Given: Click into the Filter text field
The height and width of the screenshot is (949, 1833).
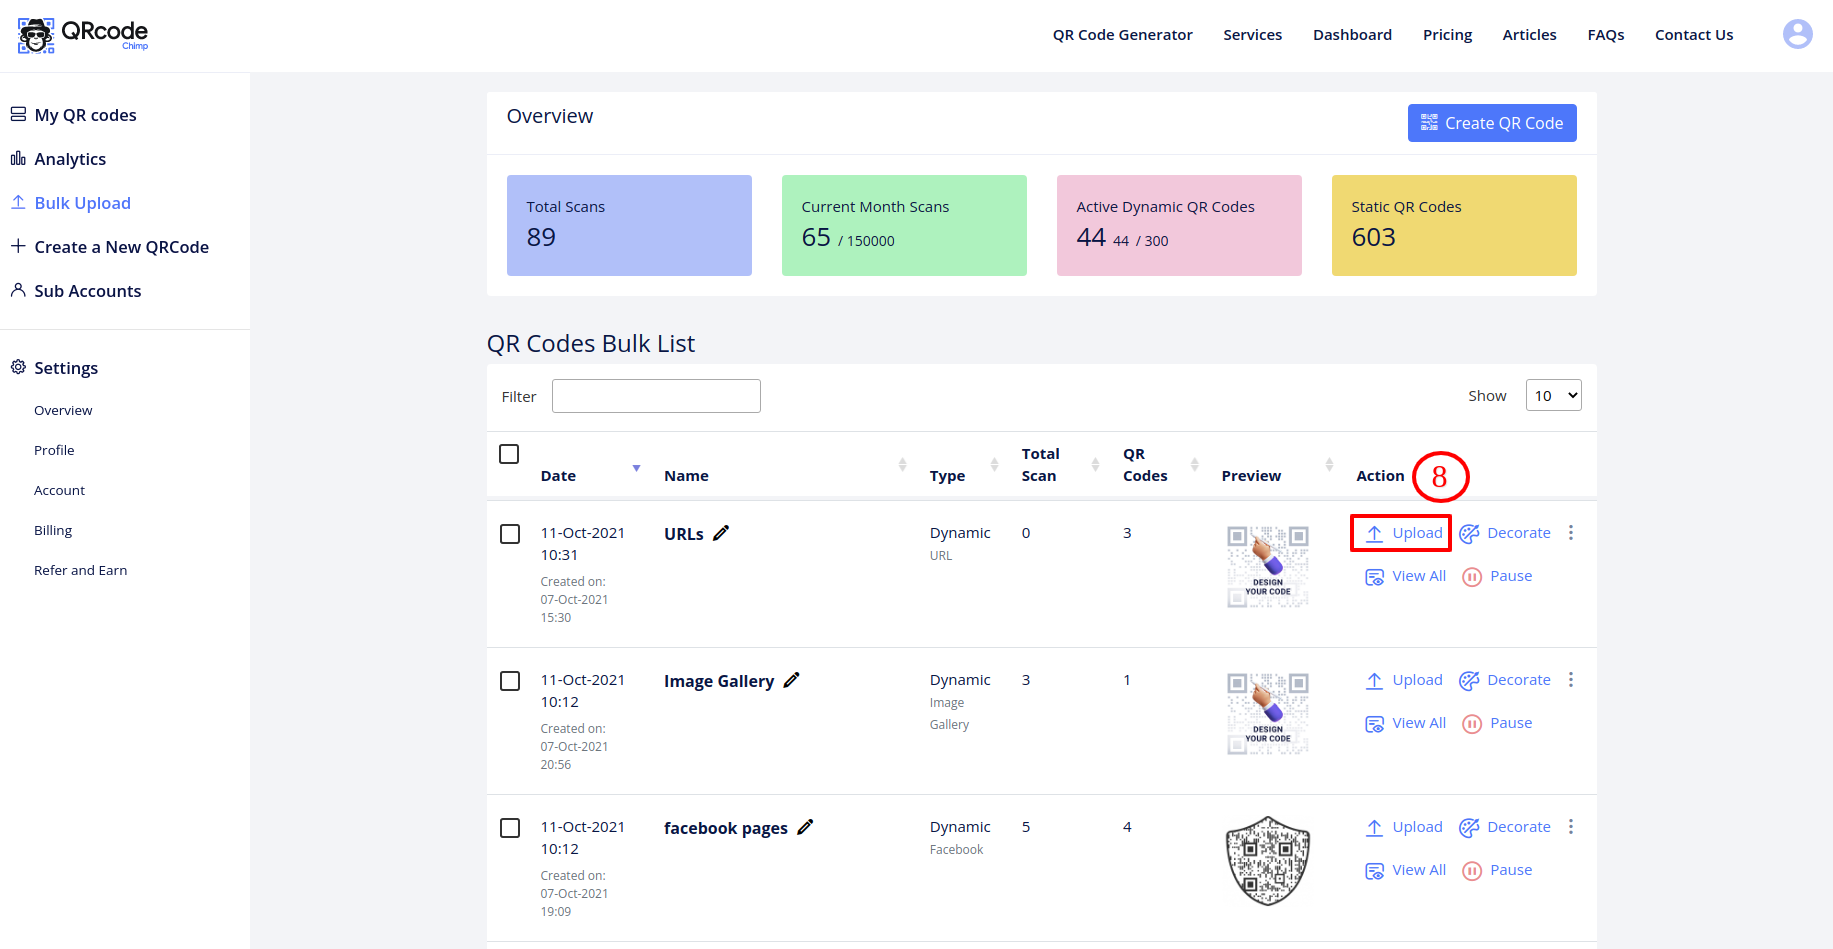Looking at the screenshot, I should click(x=656, y=396).
